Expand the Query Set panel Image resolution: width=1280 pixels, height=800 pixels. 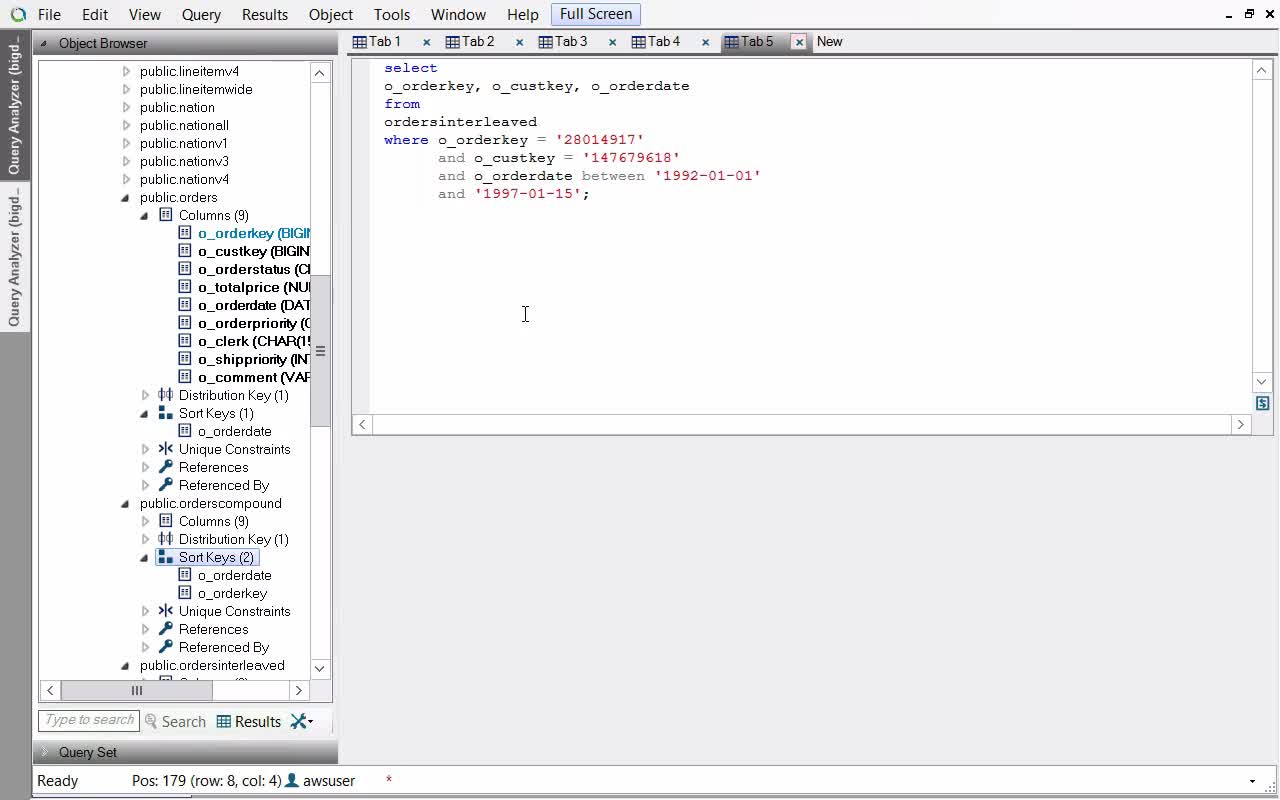(44, 752)
